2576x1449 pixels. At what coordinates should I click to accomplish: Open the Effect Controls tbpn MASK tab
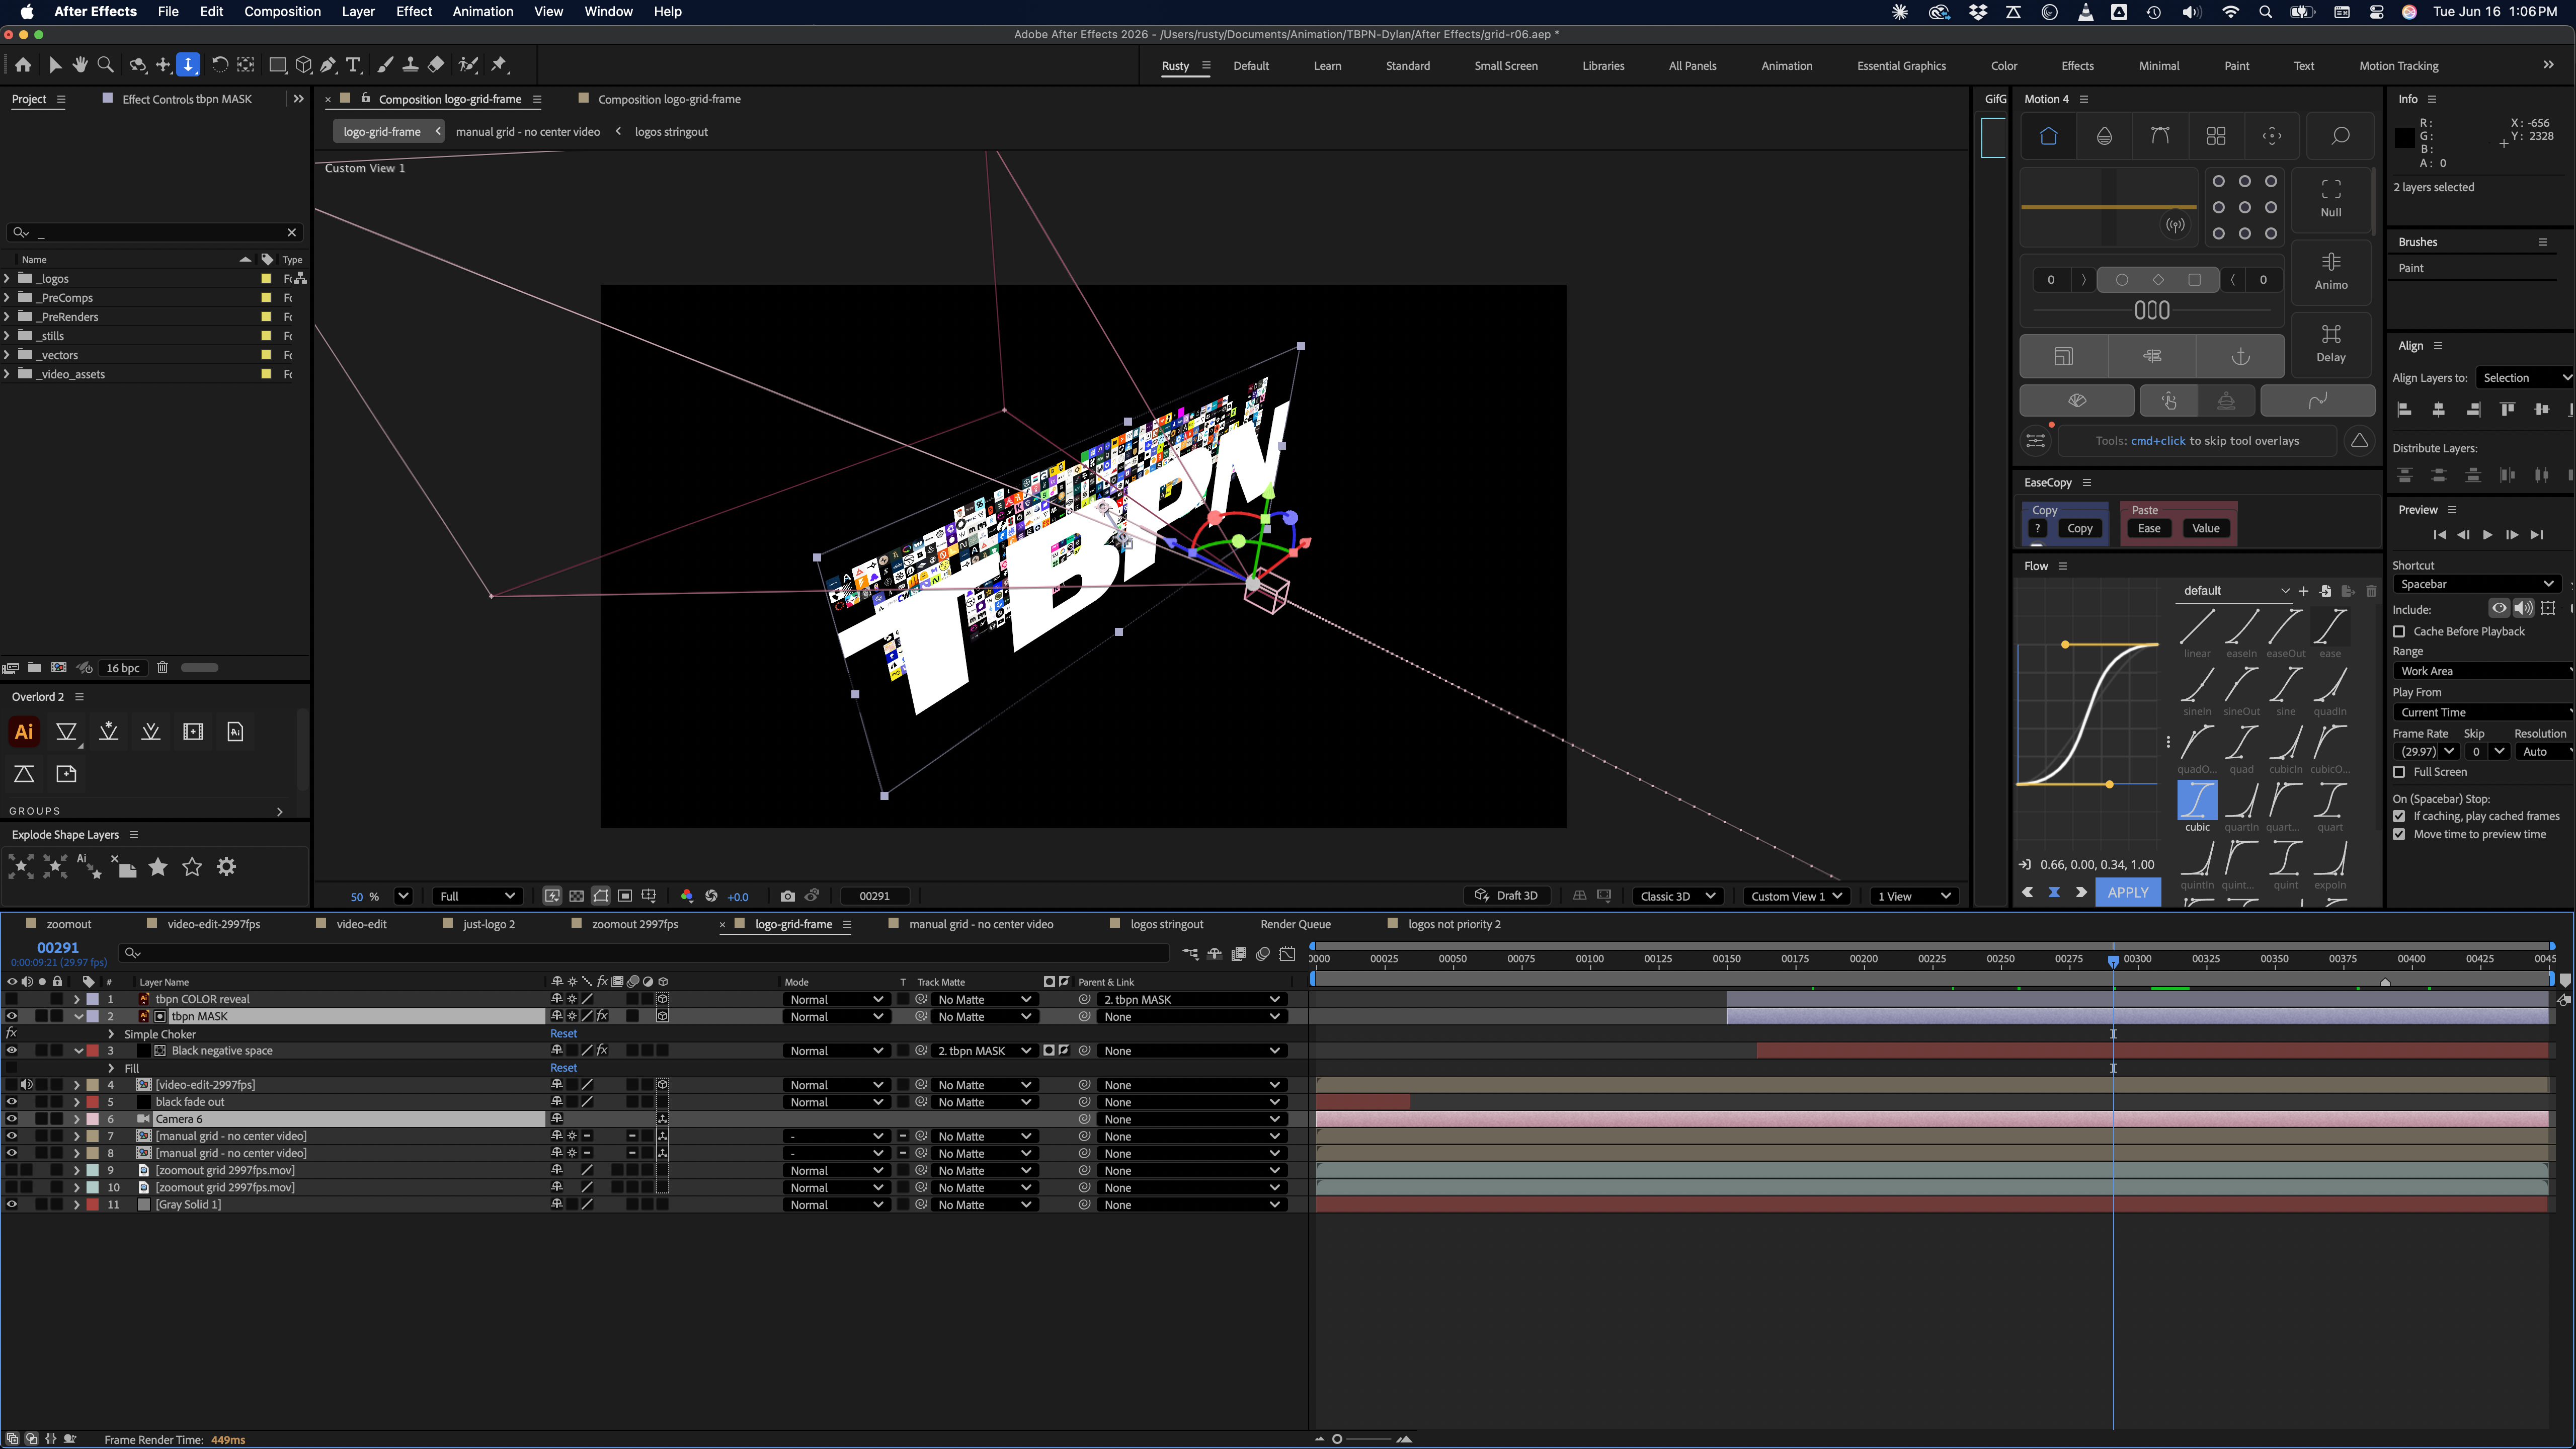(186, 99)
